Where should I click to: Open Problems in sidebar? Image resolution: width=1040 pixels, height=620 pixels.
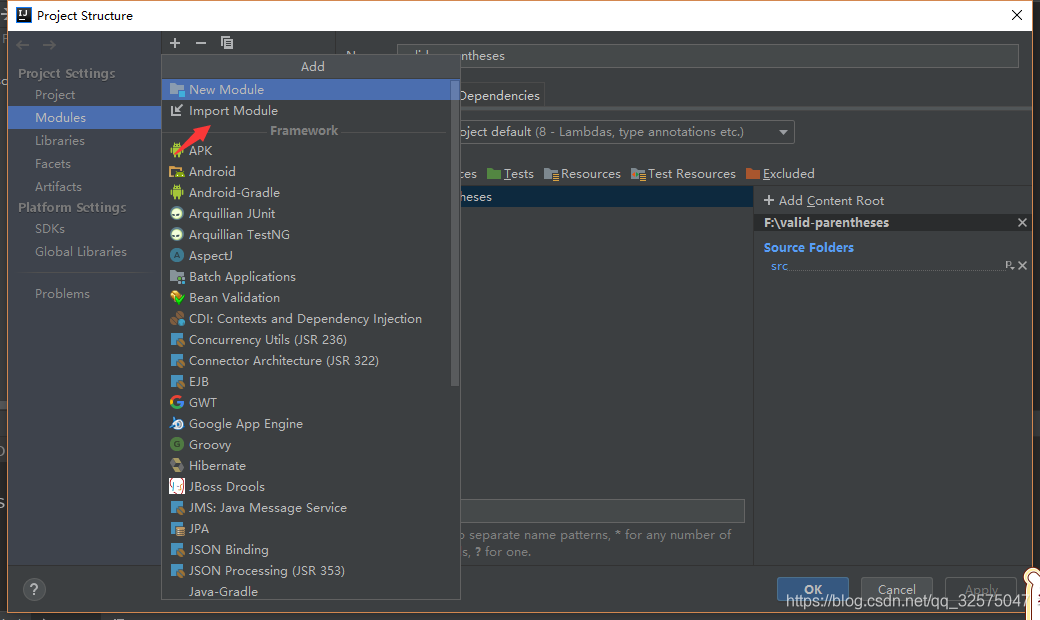click(62, 294)
